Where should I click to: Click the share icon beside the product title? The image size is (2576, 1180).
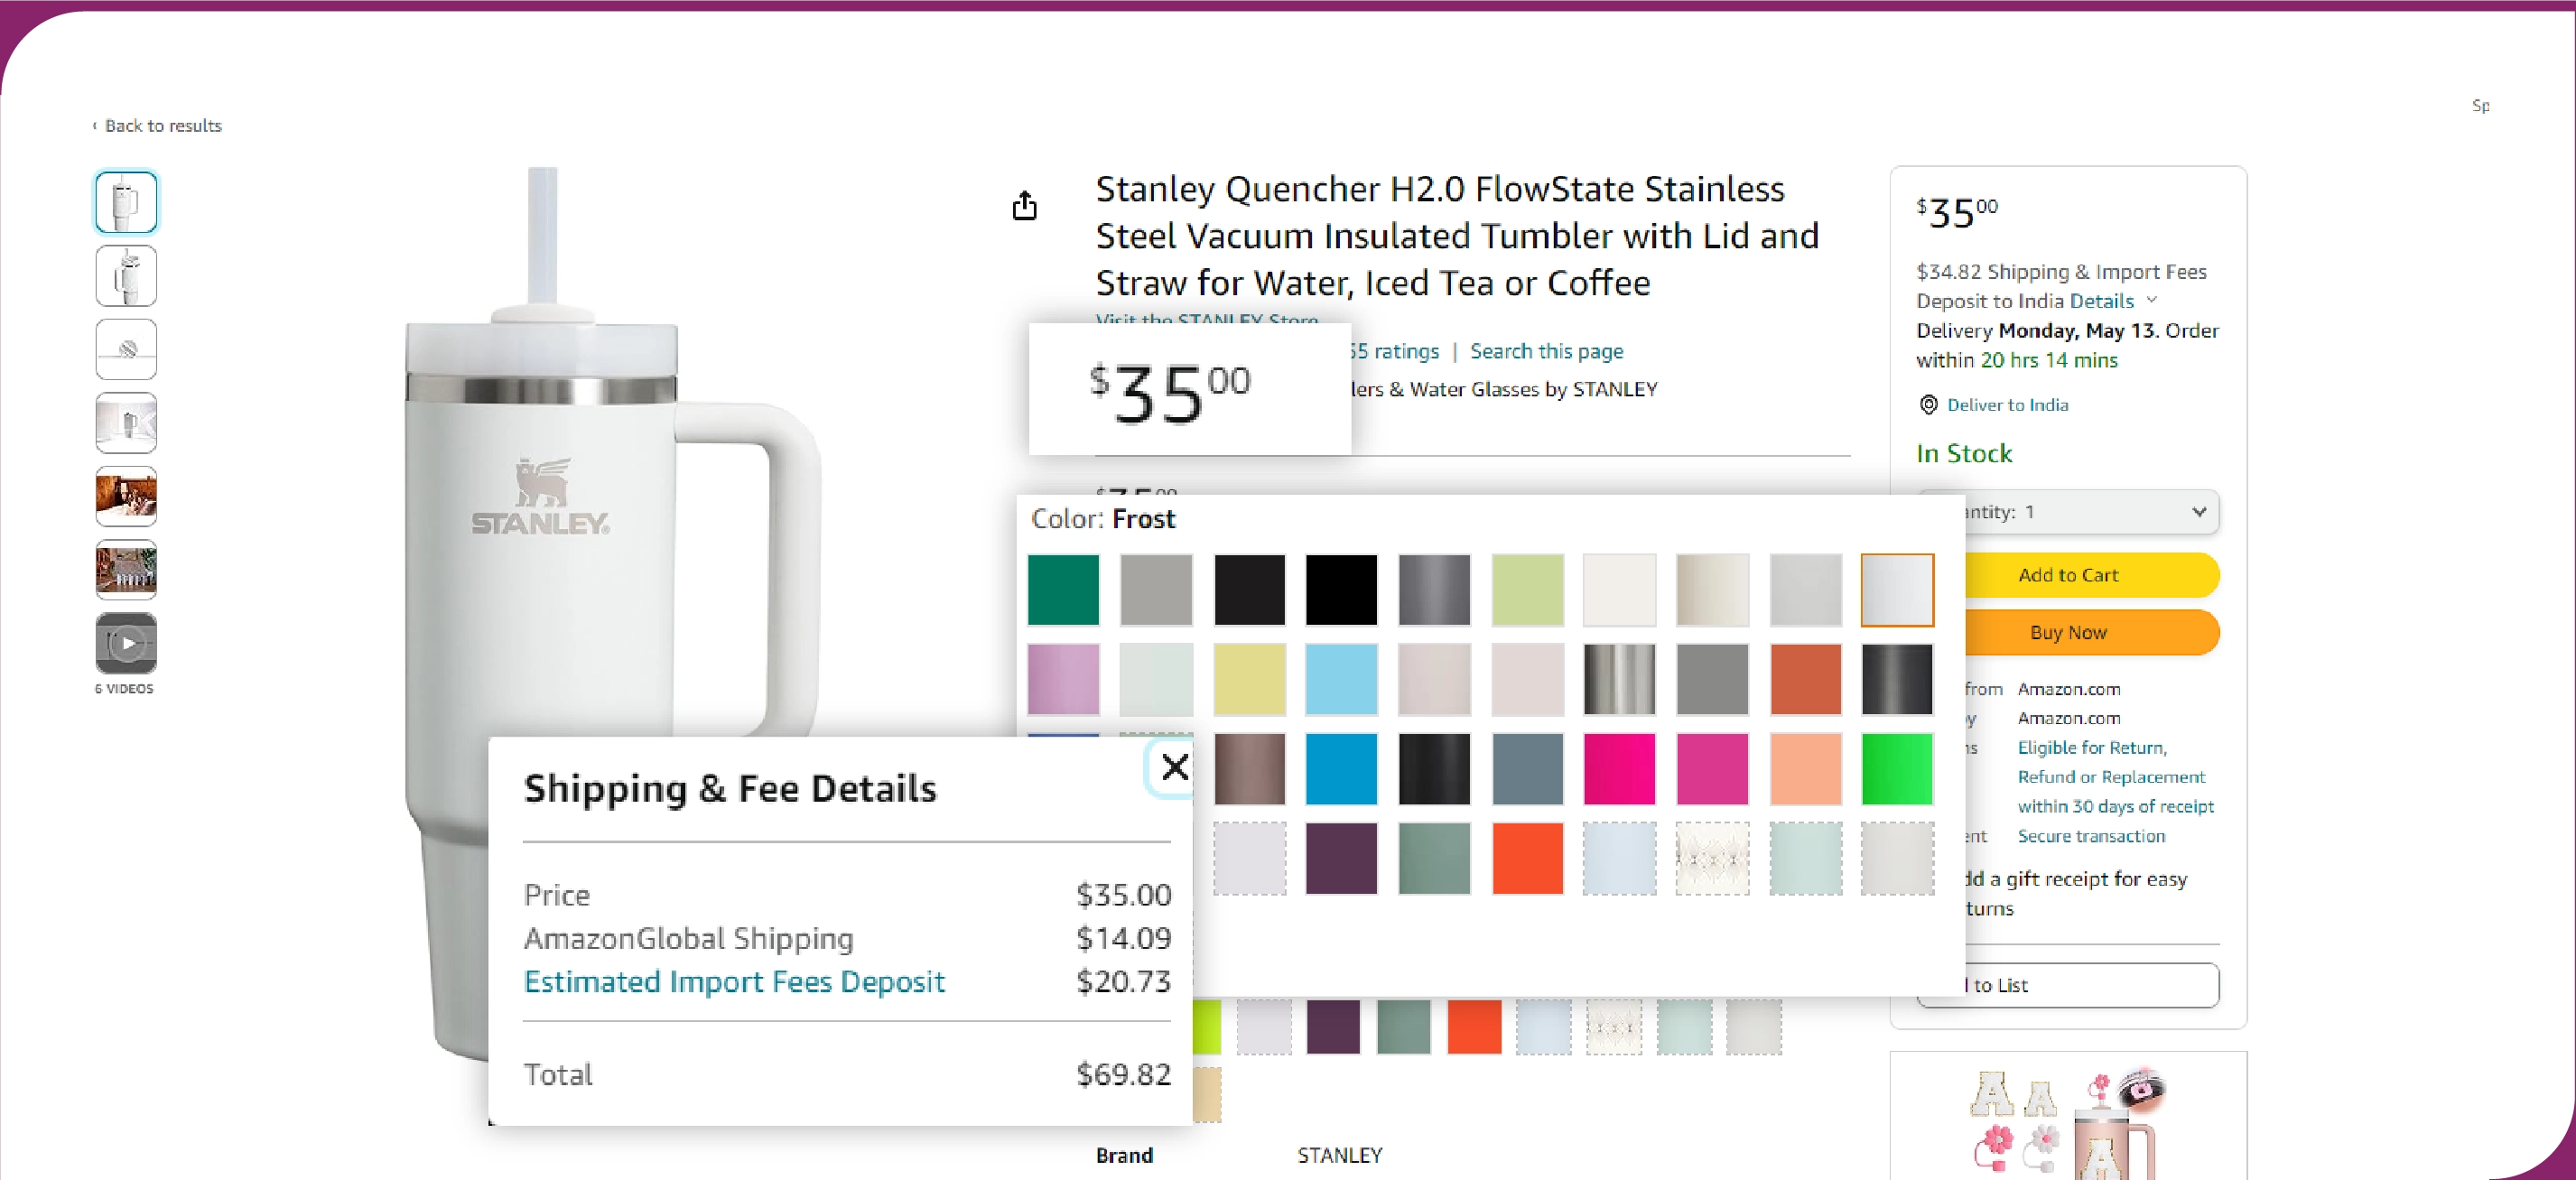(x=1024, y=206)
